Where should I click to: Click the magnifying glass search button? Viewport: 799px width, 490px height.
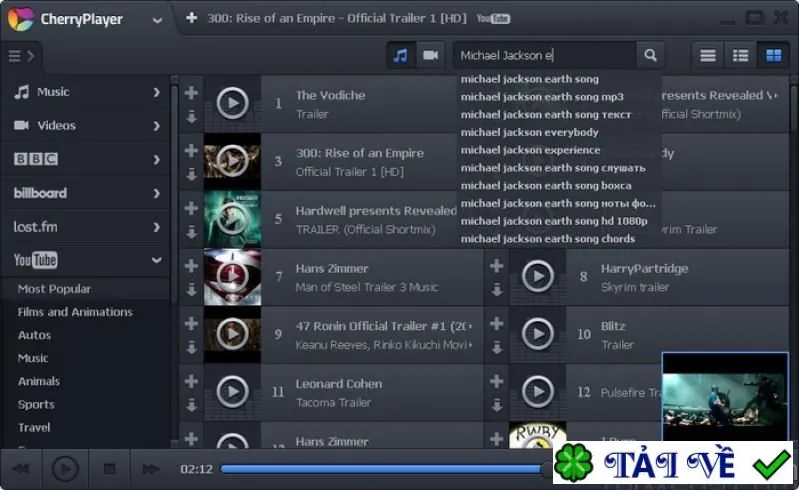tap(650, 55)
